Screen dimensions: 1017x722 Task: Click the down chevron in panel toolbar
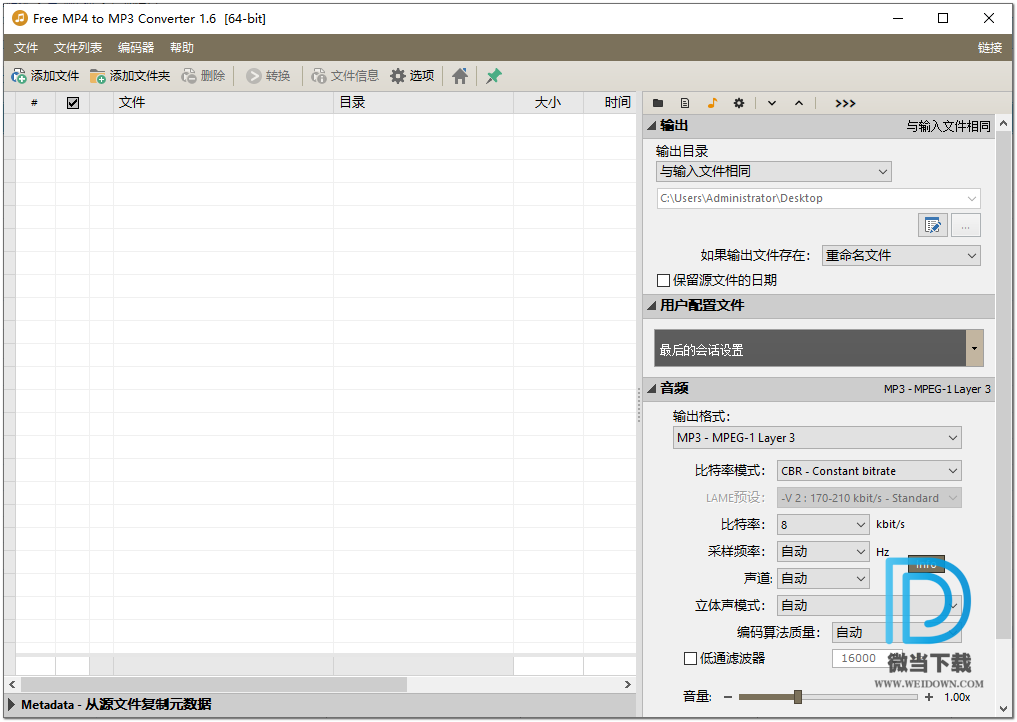(x=772, y=103)
